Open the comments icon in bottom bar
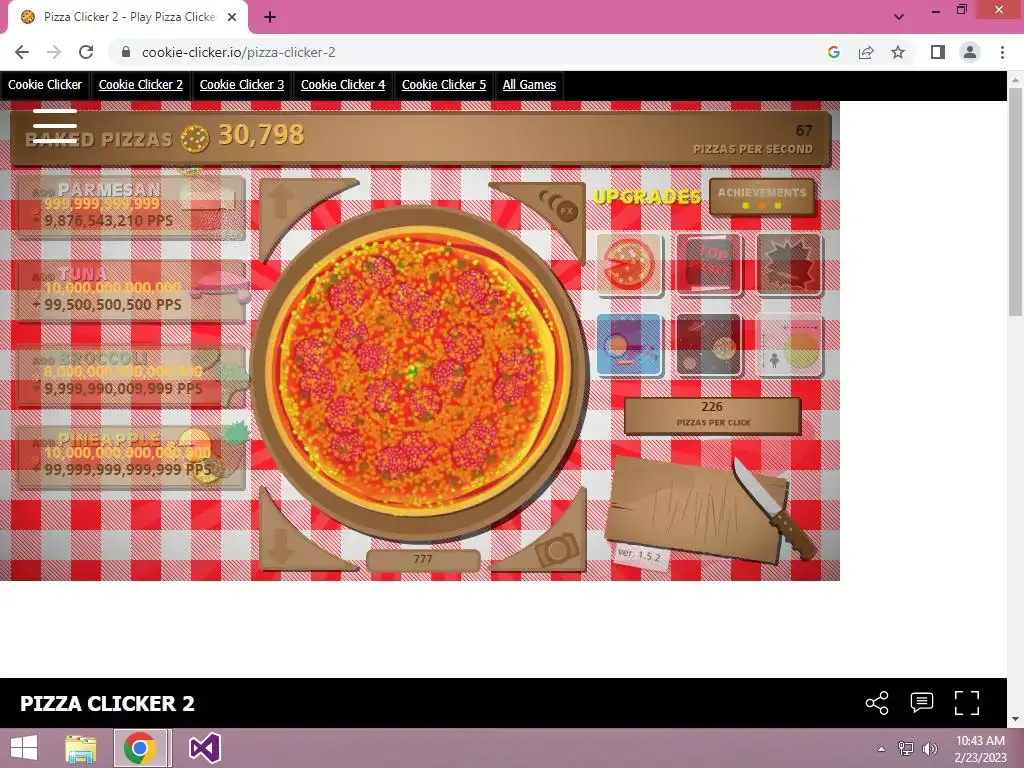 click(x=921, y=703)
